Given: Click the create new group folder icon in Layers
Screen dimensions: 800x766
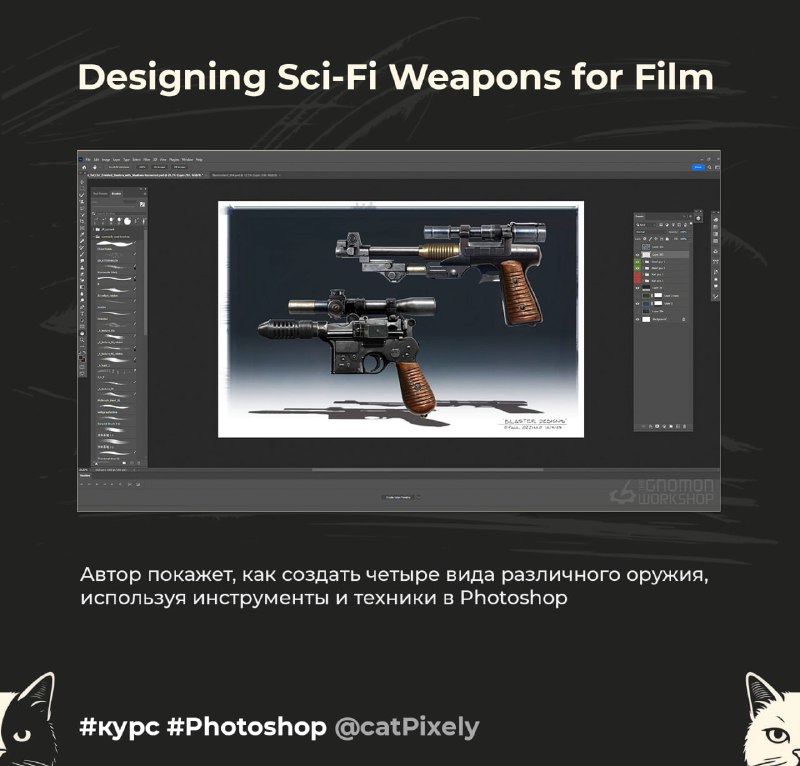Looking at the screenshot, I should click(x=671, y=426).
